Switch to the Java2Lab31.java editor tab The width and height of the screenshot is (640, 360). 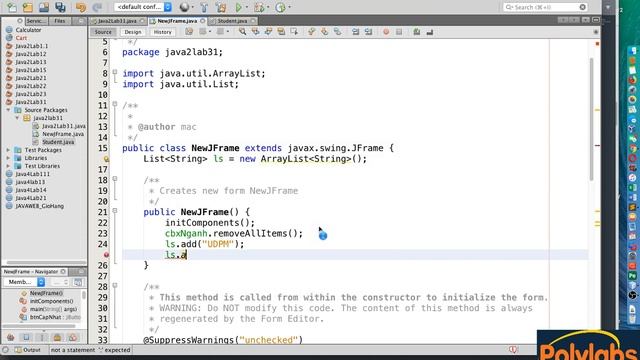coord(117,20)
